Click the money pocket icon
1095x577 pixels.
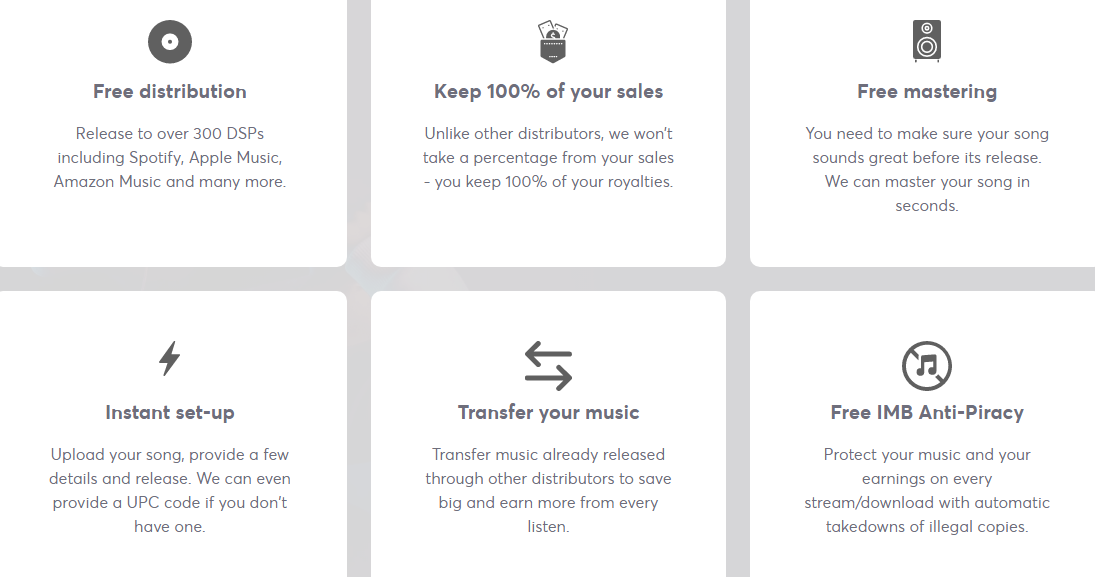point(549,42)
